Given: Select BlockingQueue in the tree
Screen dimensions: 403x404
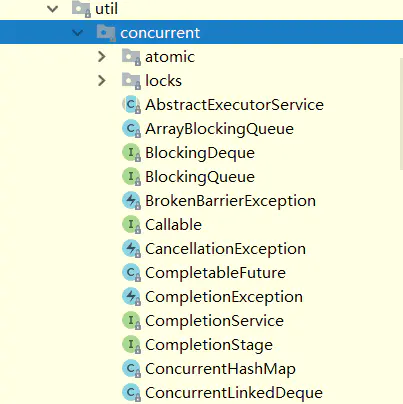Looking at the screenshot, I should pos(200,177).
